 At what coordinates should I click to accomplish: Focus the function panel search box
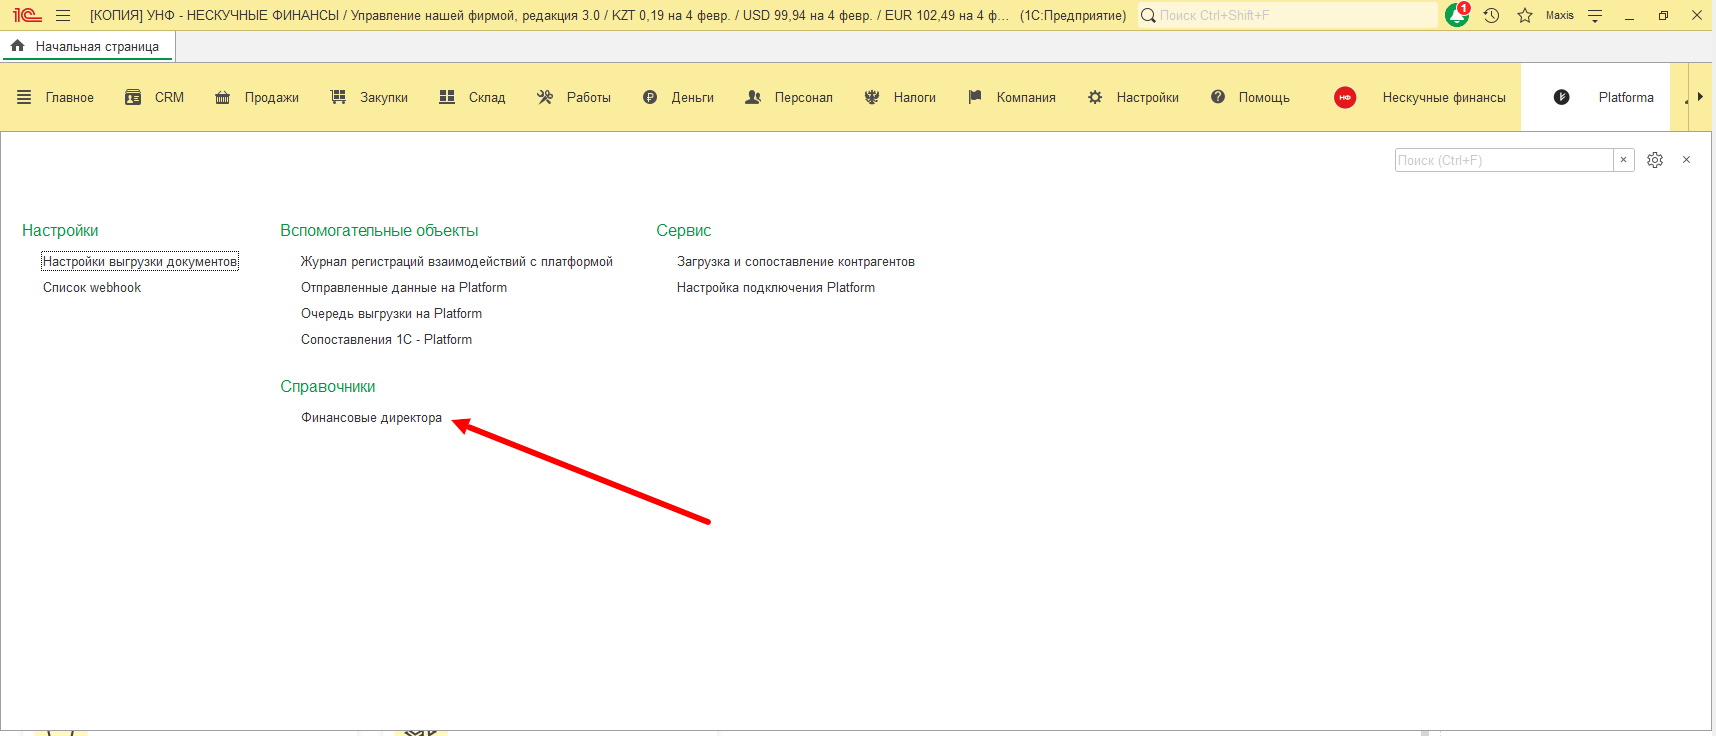pyautogui.click(x=1503, y=160)
